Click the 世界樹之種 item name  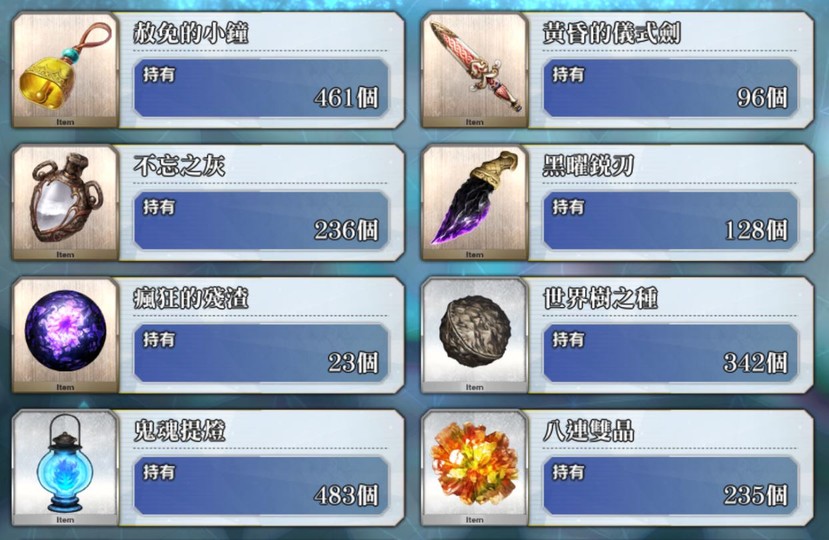(x=600, y=299)
